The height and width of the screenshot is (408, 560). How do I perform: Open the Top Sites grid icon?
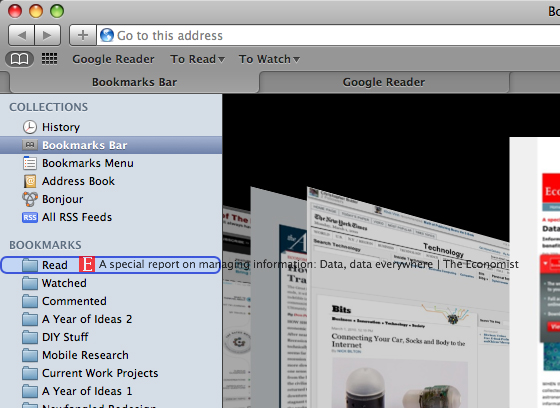pyautogui.click(x=49, y=59)
